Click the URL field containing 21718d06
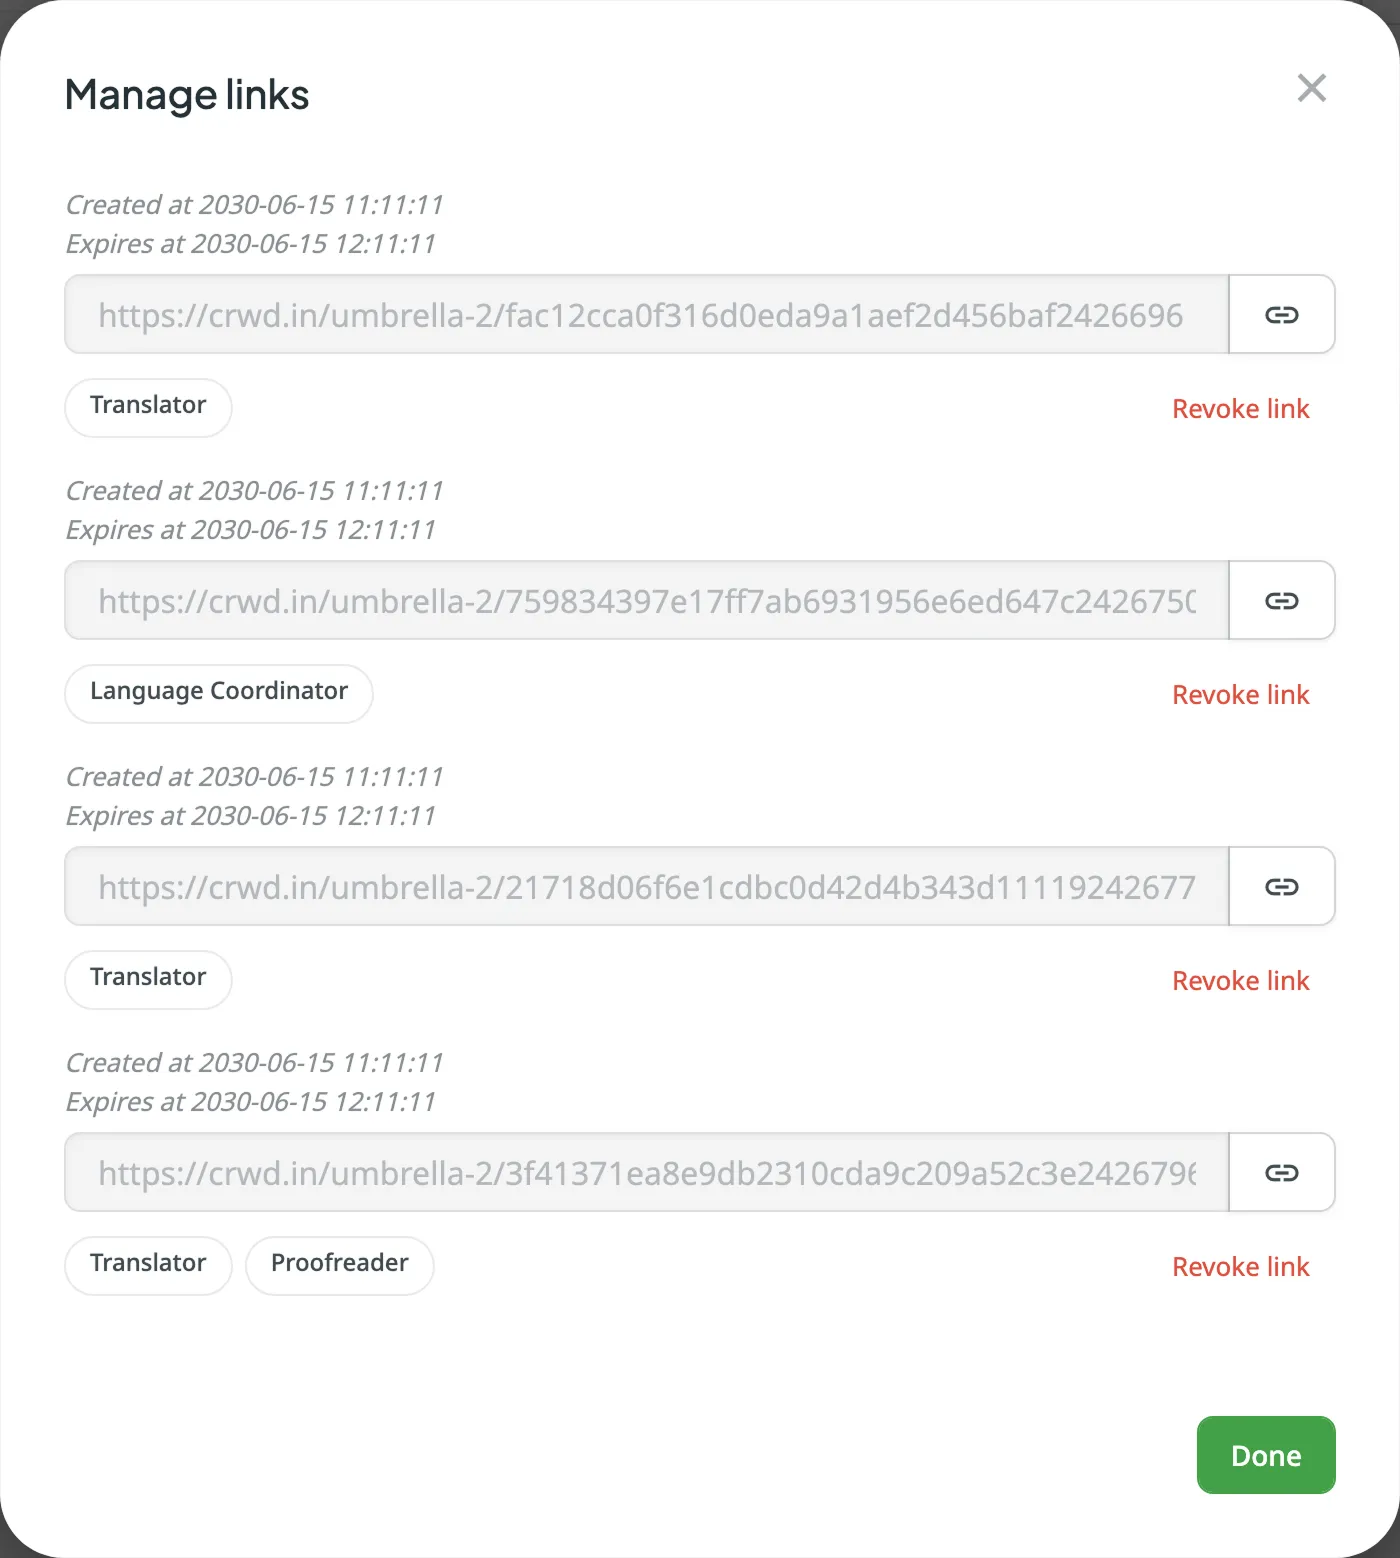Image resolution: width=1400 pixels, height=1558 pixels. [646, 886]
